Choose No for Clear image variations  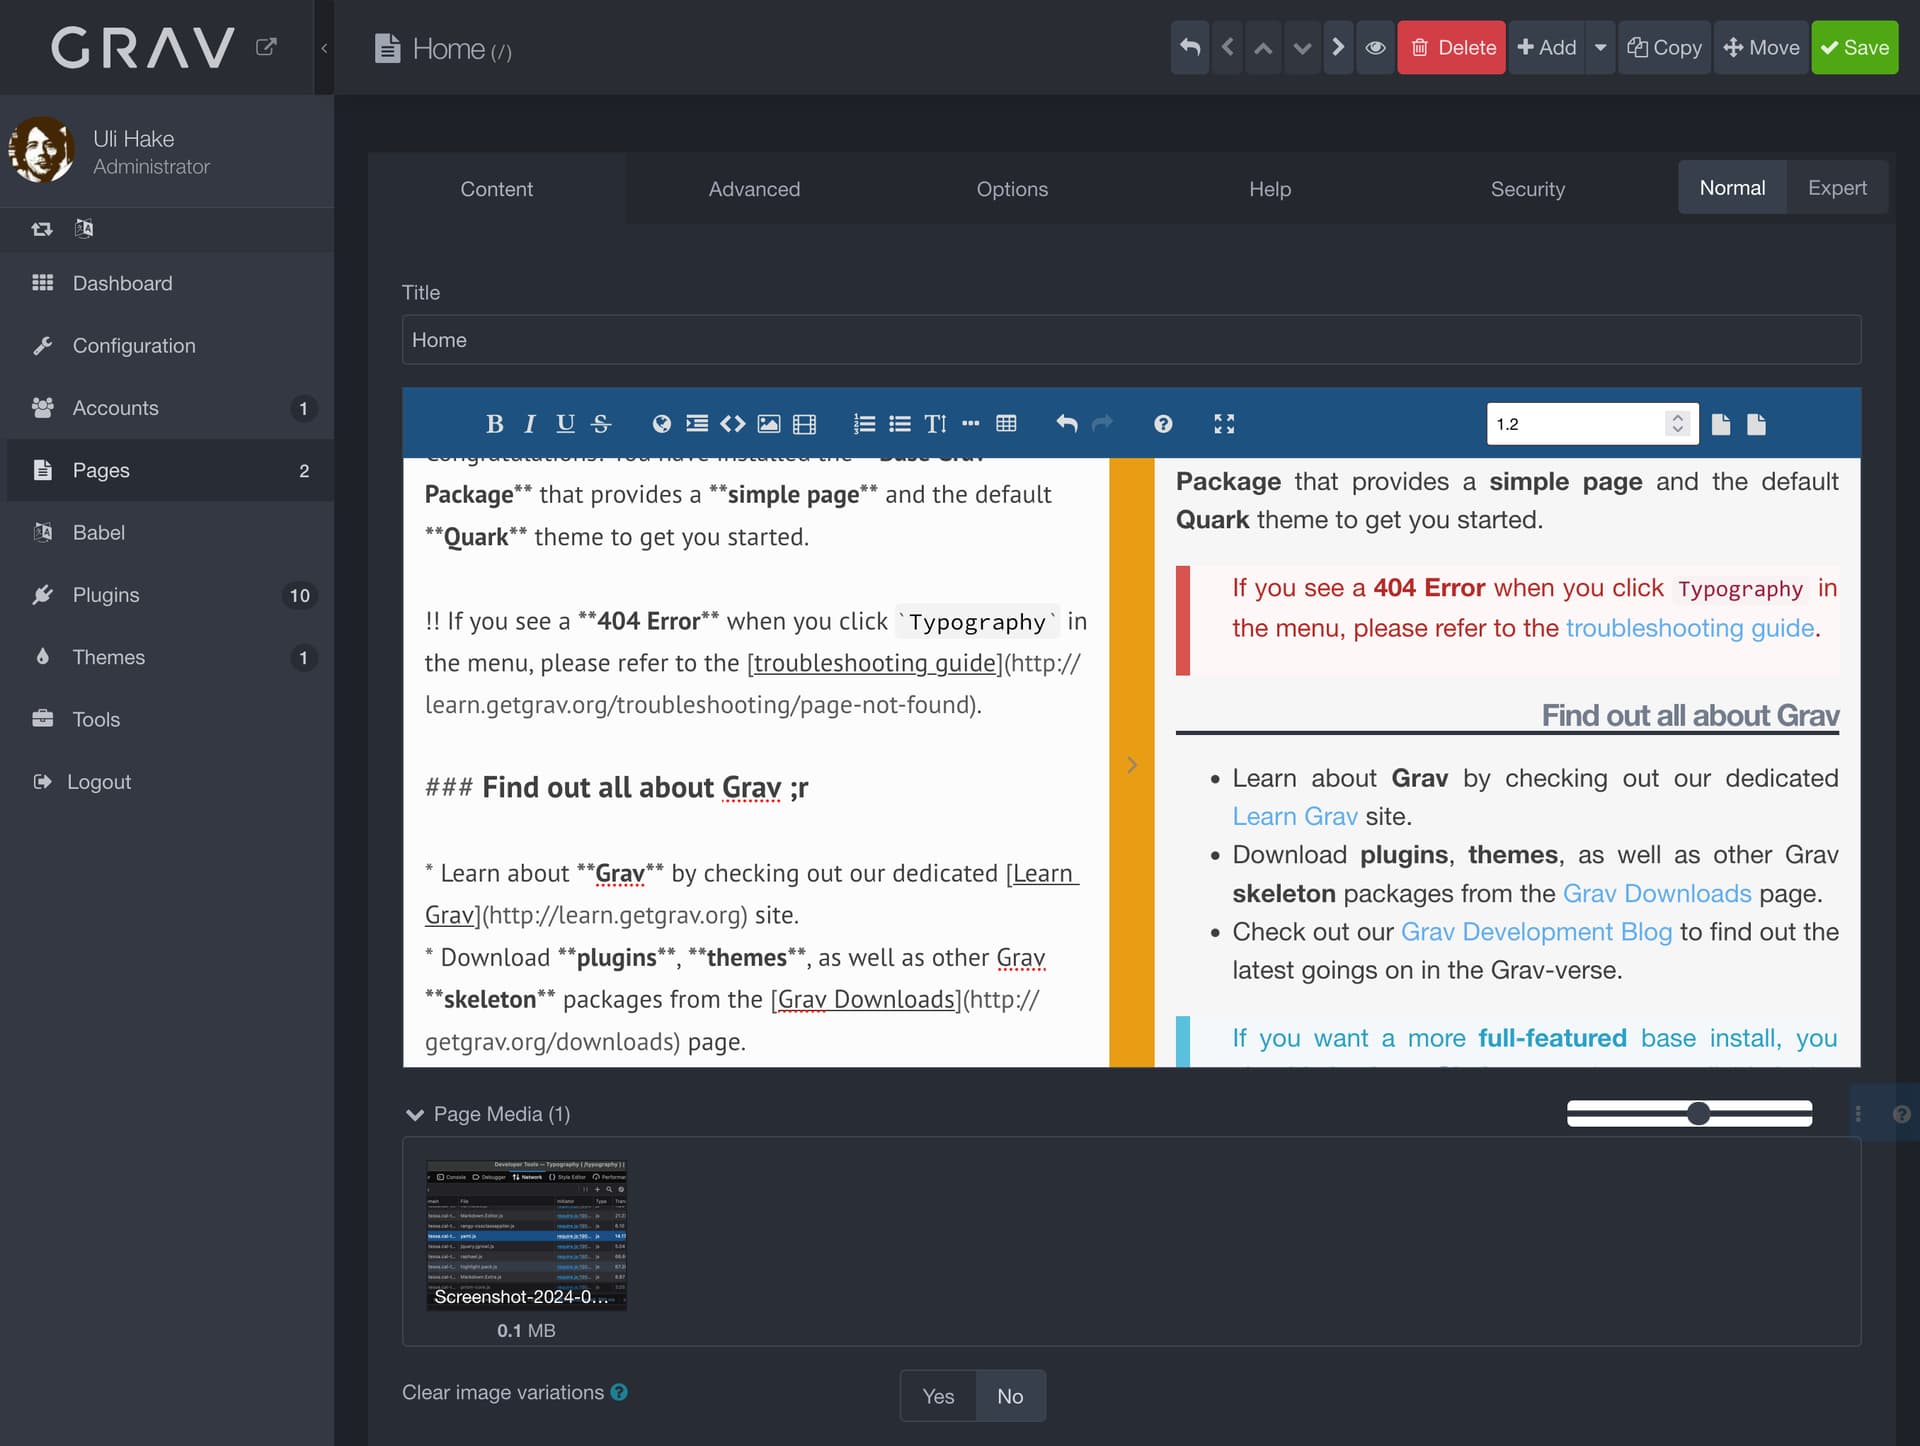(x=1010, y=1396)
